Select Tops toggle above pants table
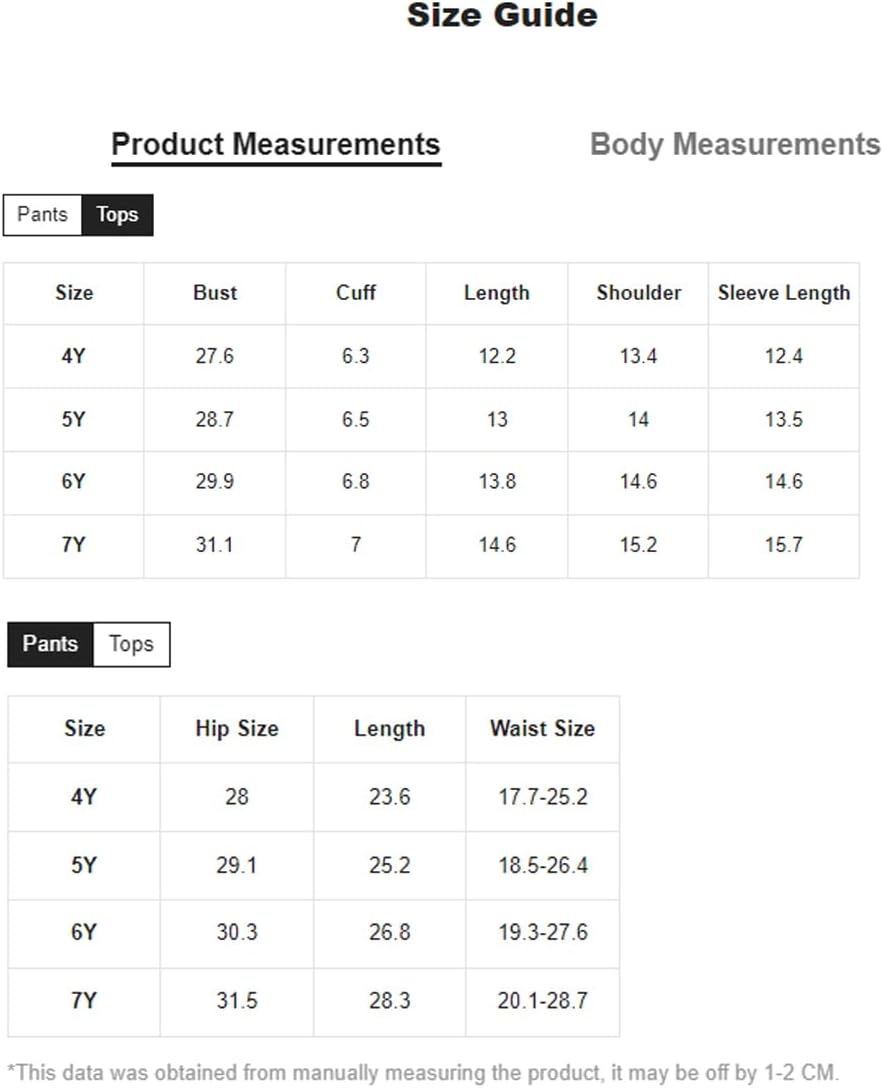The image size is (883, 1088). point(131,644)
